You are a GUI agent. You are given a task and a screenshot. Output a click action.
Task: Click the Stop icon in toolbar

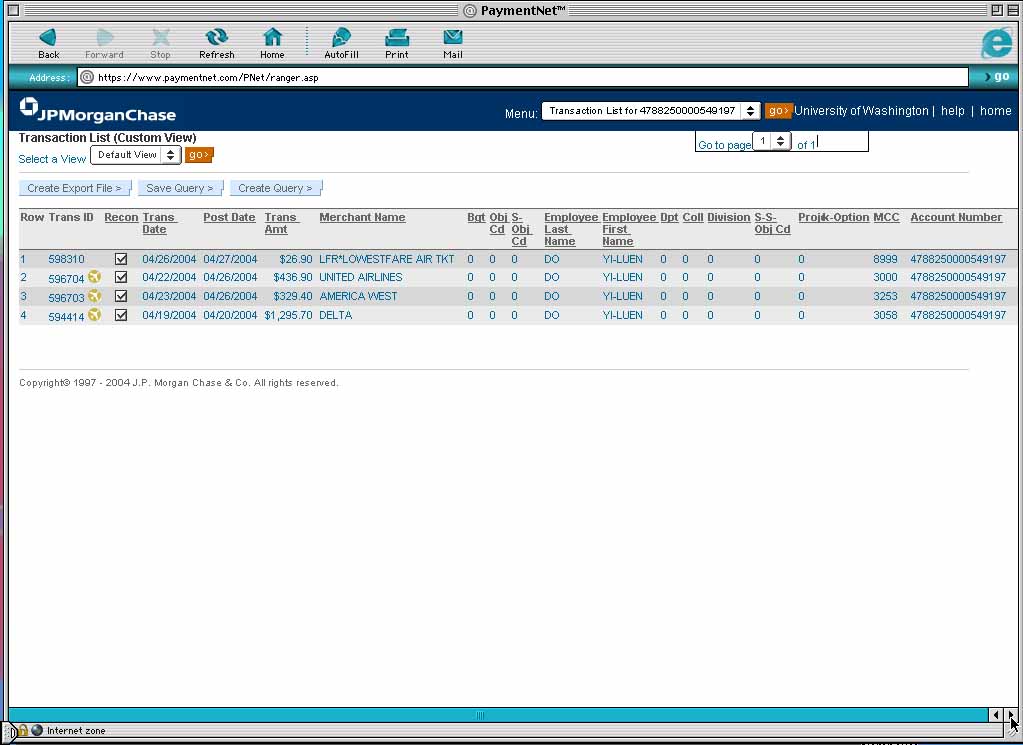tap(160, 38)
